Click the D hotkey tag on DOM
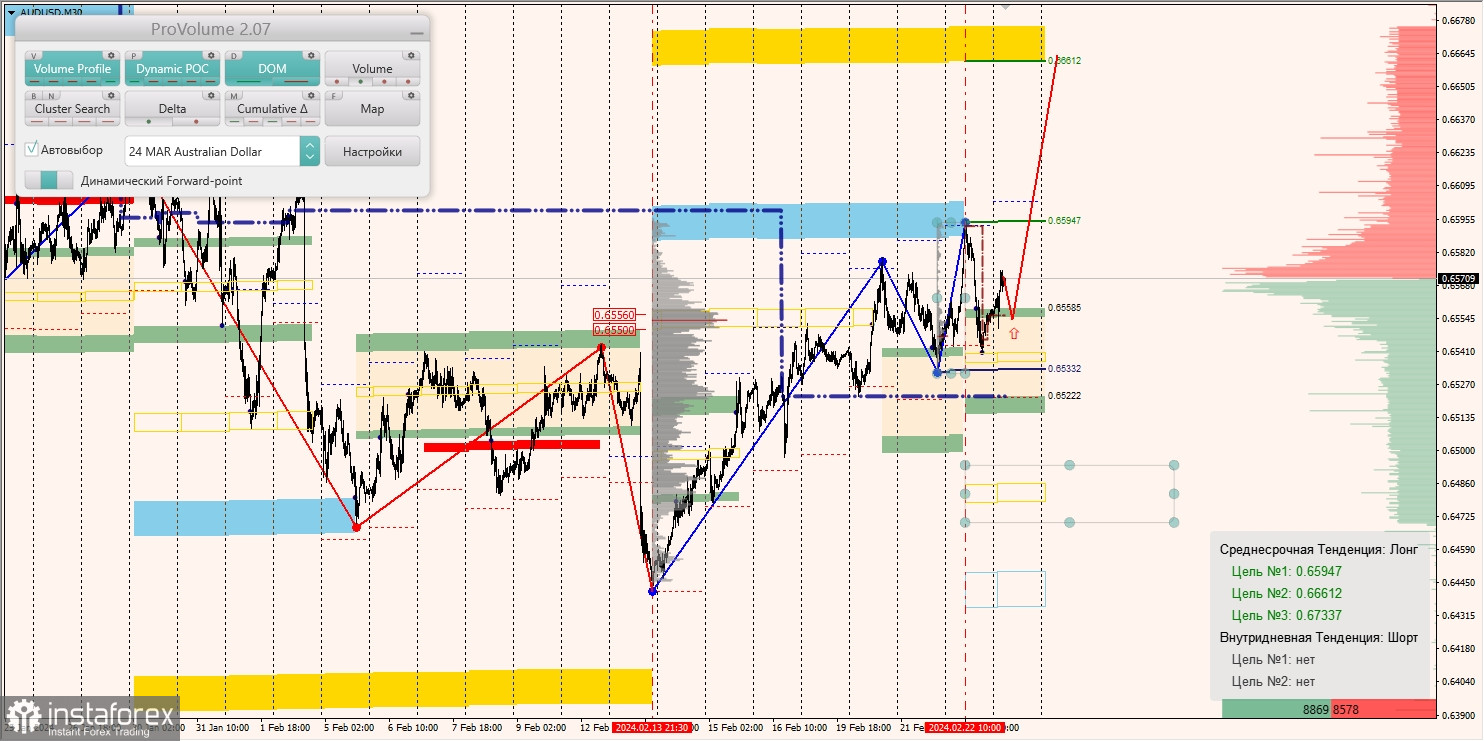 236,56
